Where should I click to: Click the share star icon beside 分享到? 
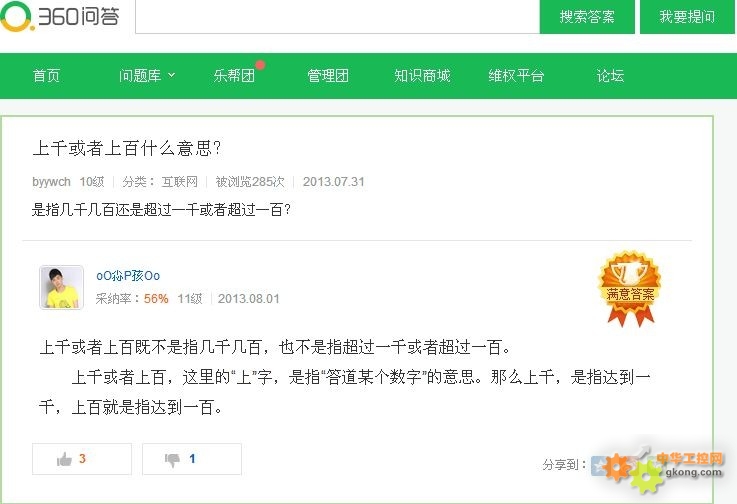point(599,465)
